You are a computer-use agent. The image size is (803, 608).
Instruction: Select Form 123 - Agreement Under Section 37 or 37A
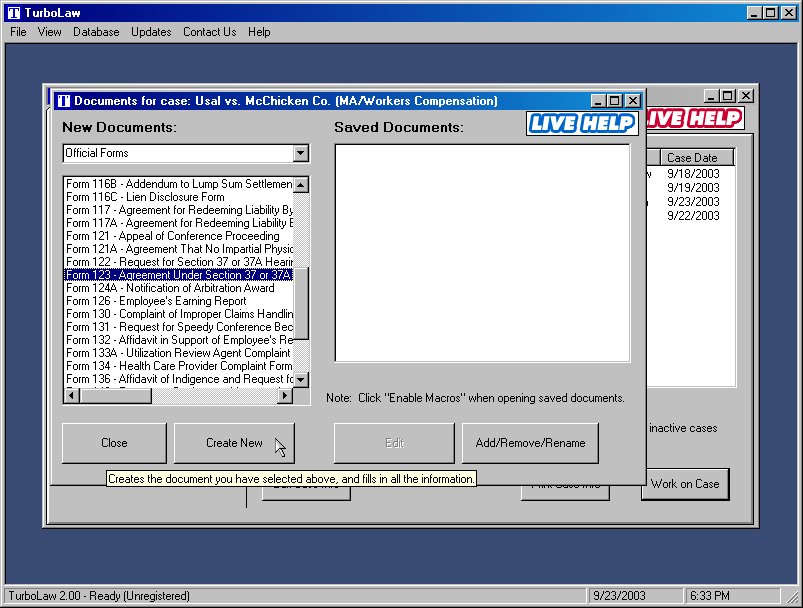click(x=179, y=275)
